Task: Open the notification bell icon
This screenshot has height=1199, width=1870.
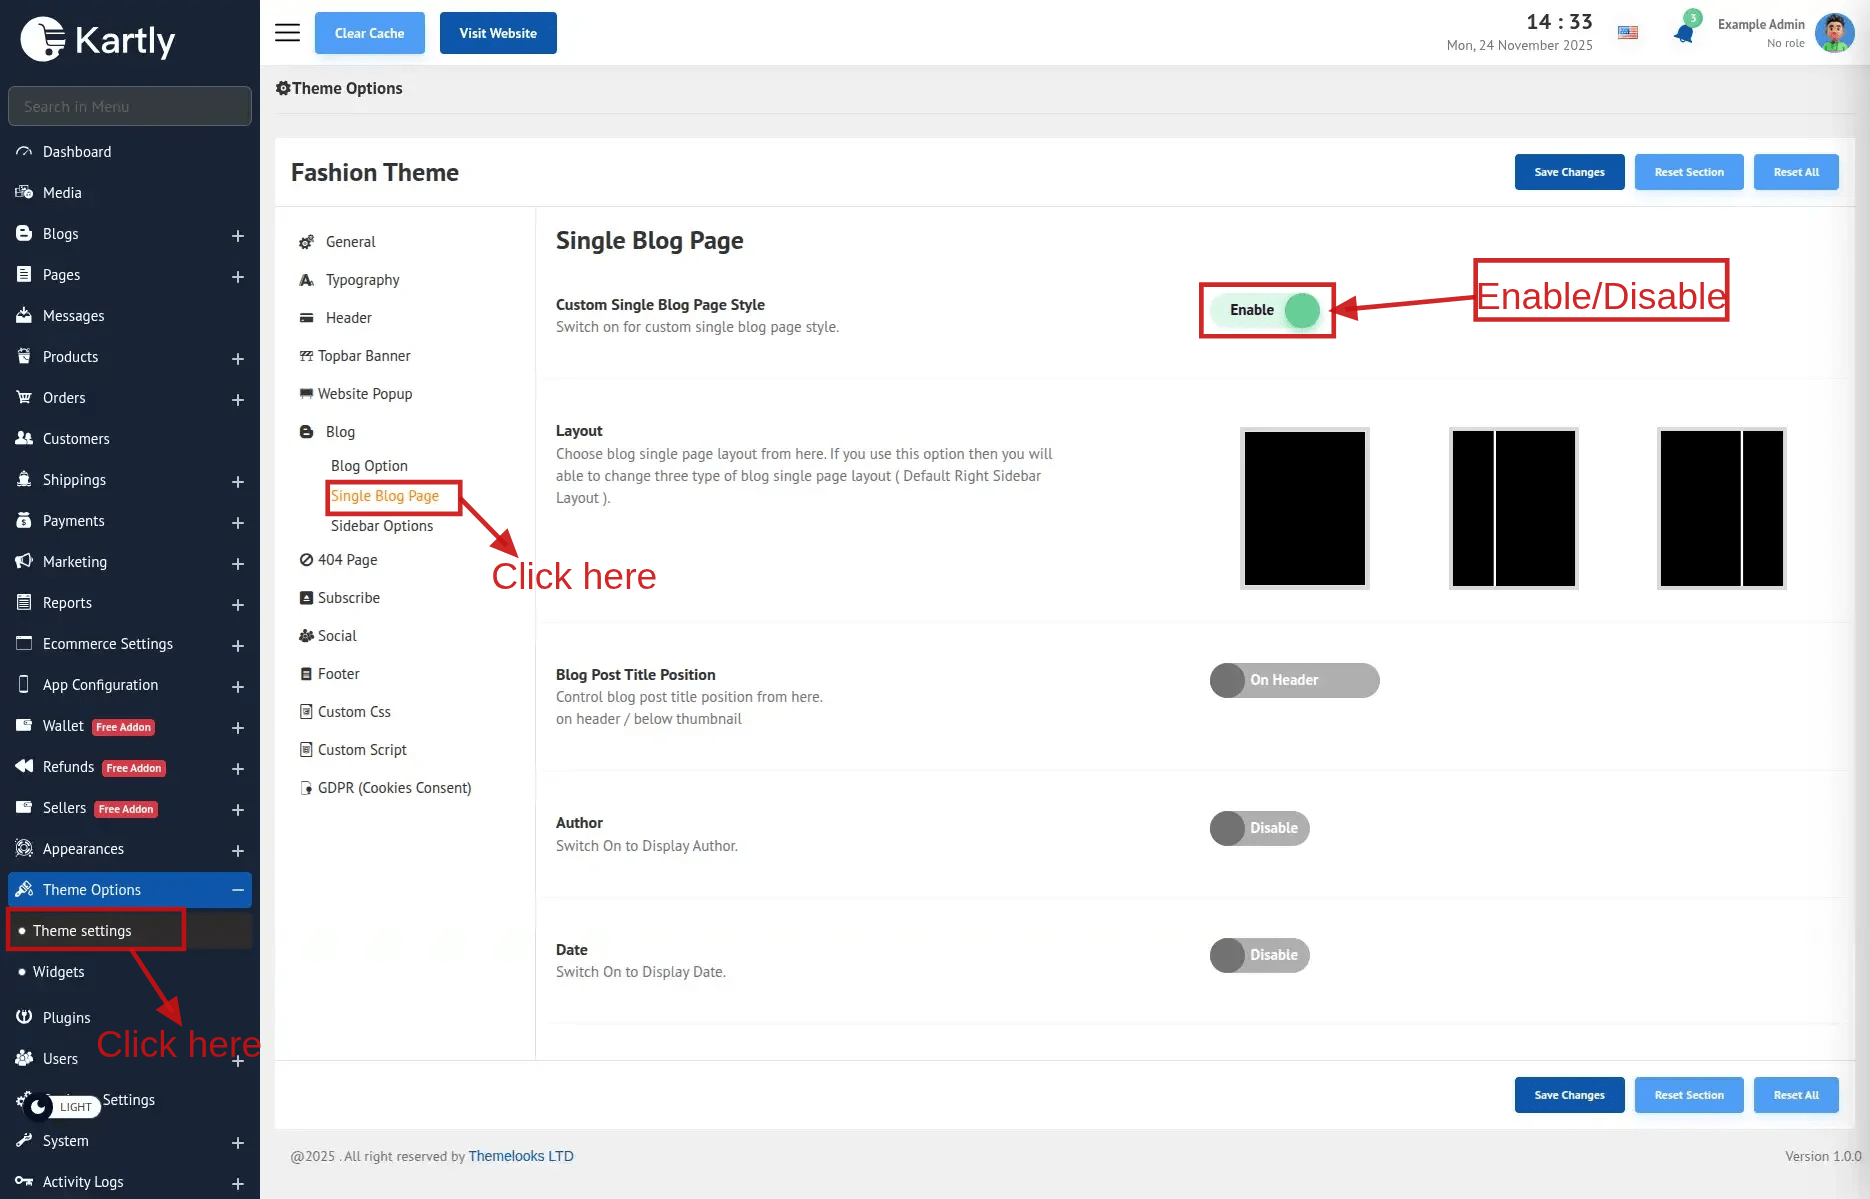Action: coord(1684,33)
